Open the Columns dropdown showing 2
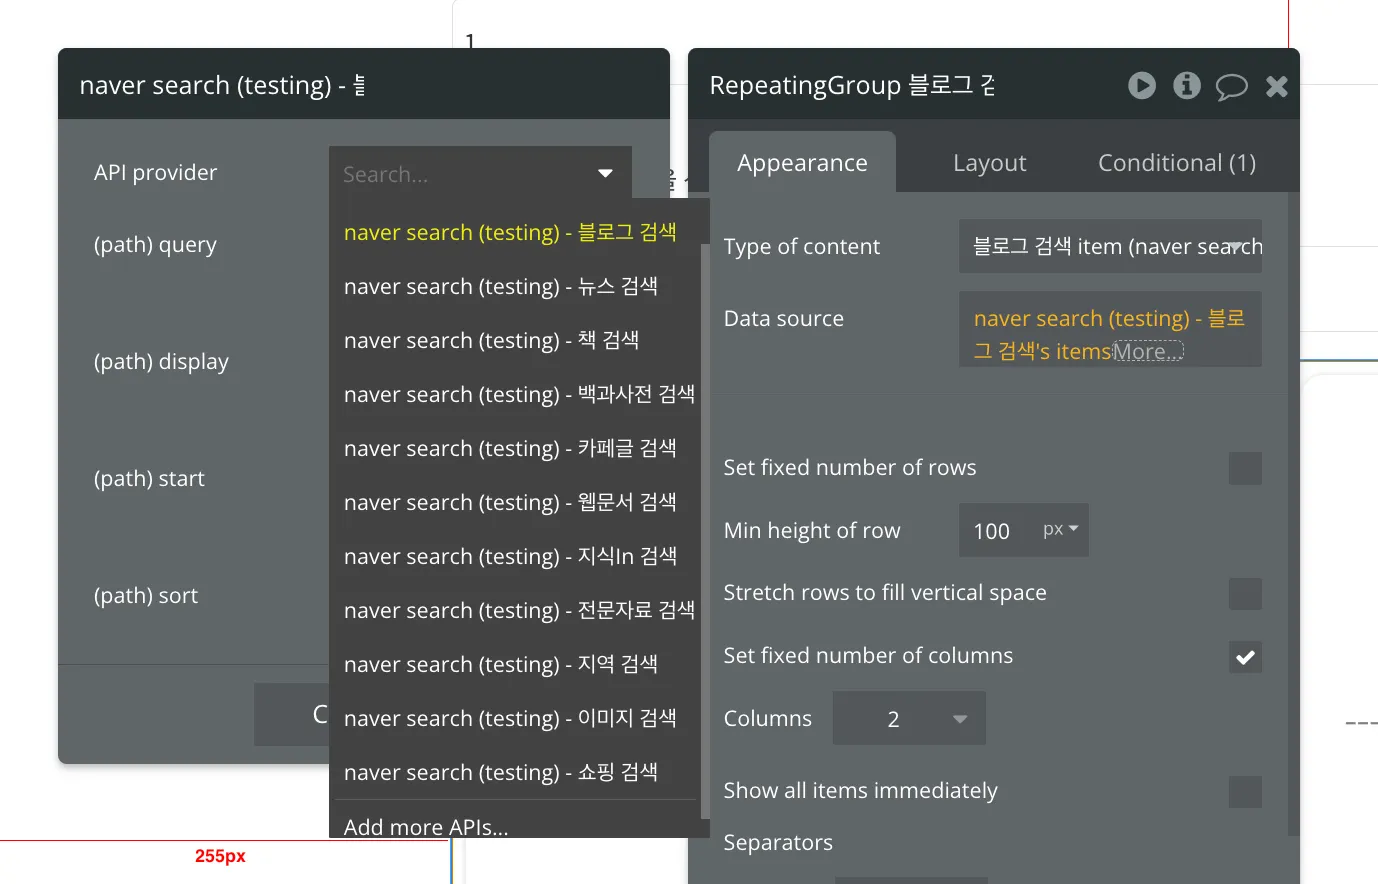The width and height of the screenshot is (1378, 884). pos(909,718)
